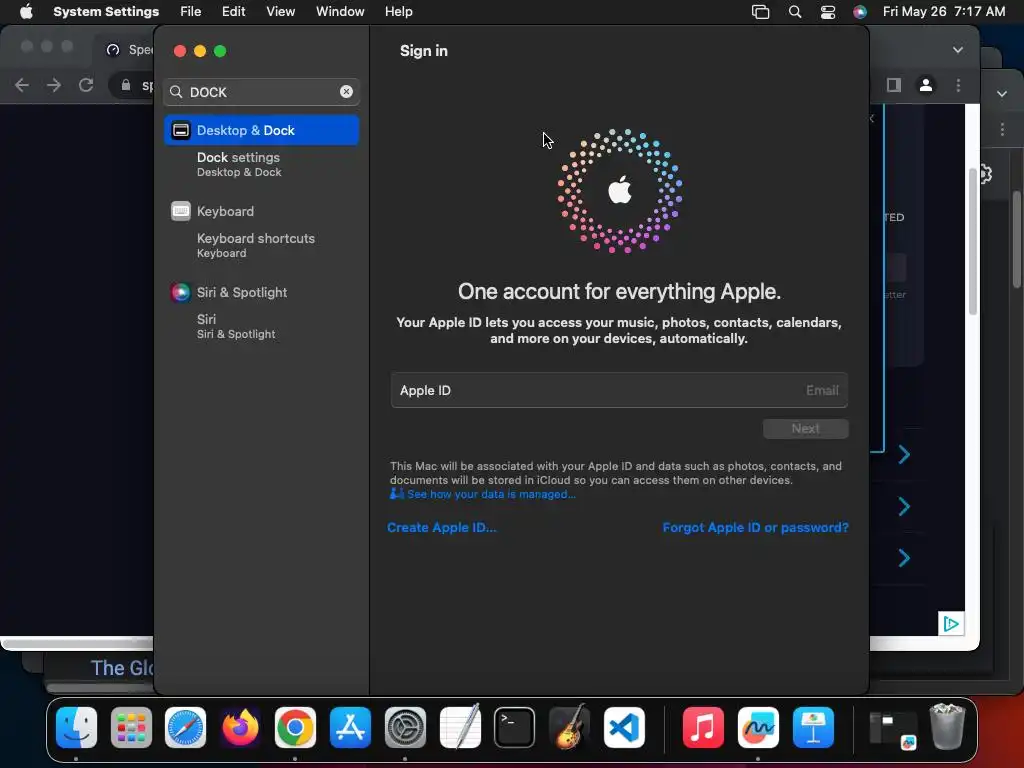1024x768 pixels.
Task: Toggle Chrome's side panel icon
Action: (x=894, y=85)
